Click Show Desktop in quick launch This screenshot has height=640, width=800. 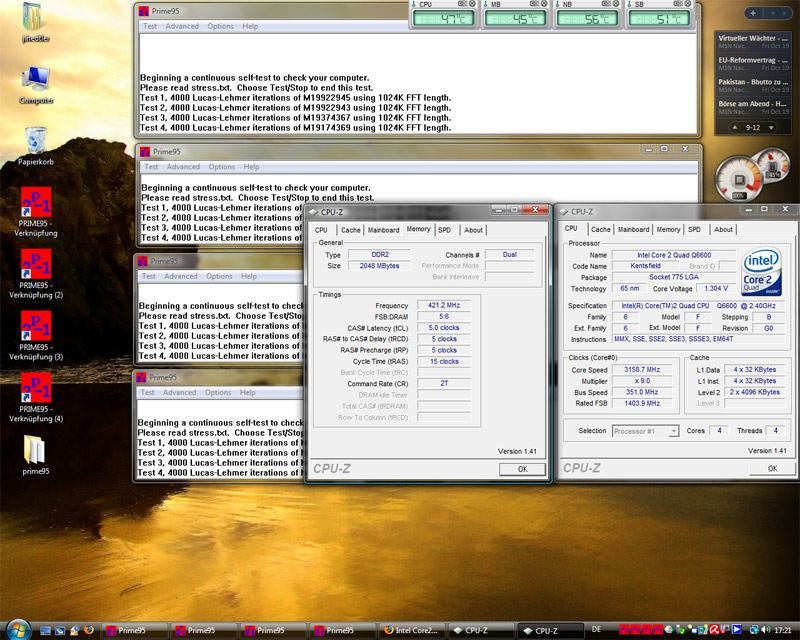45,630
